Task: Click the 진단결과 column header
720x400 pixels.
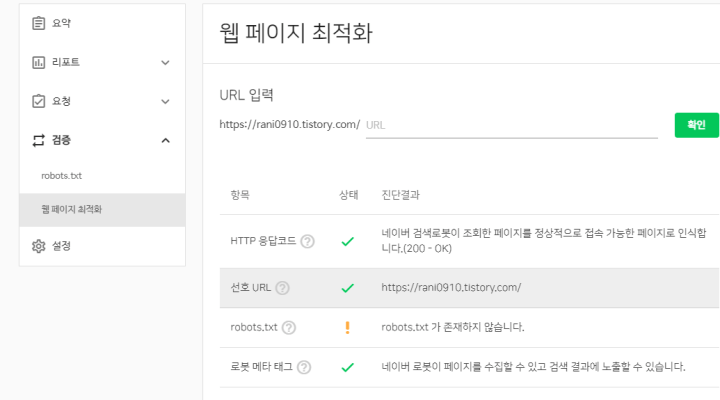Action: click(x=400, y=195)
